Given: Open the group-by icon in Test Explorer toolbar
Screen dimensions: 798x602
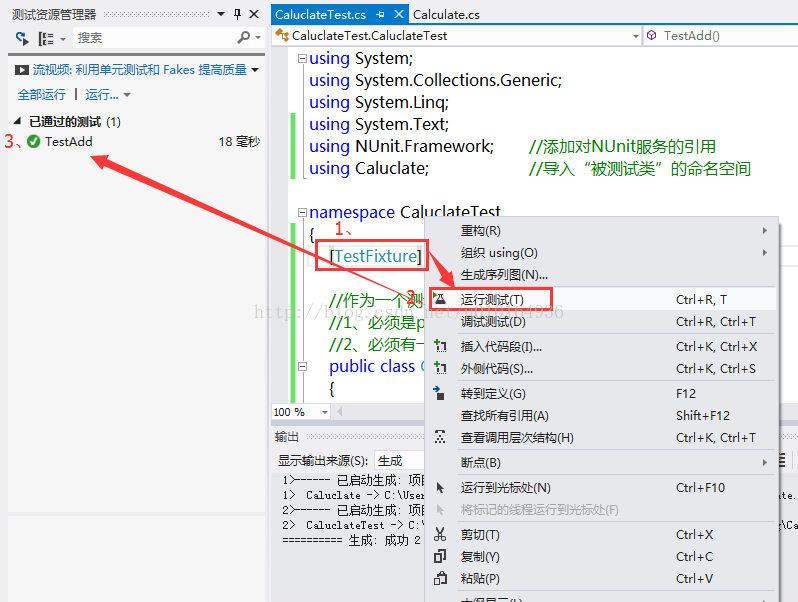Looking at the screenshot, I should coord(47,38).
